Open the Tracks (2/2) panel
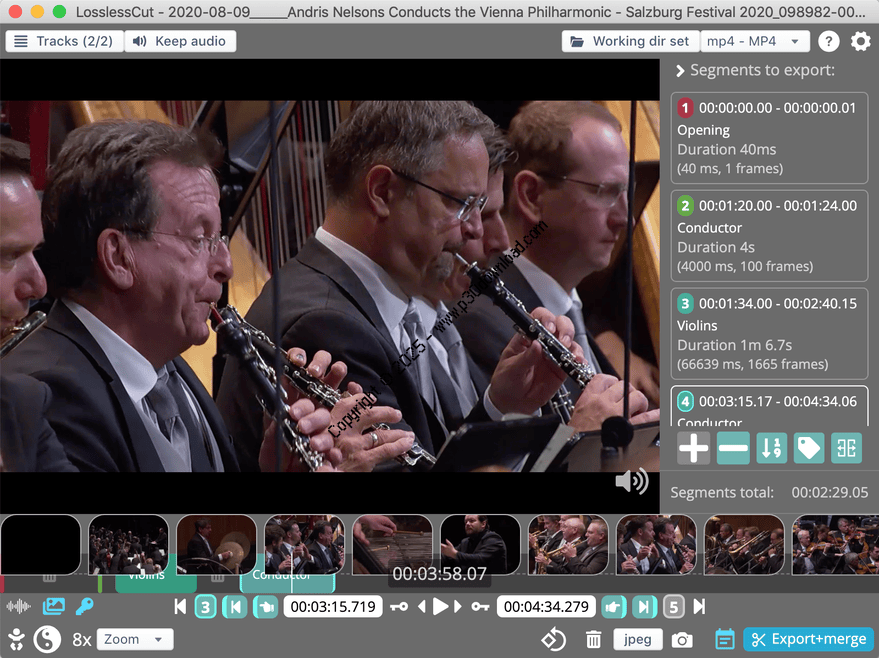Viewport: 879px width, 658px height. pos(65,41)
